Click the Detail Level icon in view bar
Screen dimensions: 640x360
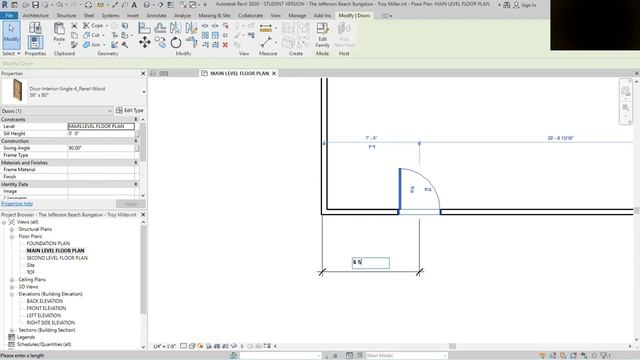pos(184,346)
